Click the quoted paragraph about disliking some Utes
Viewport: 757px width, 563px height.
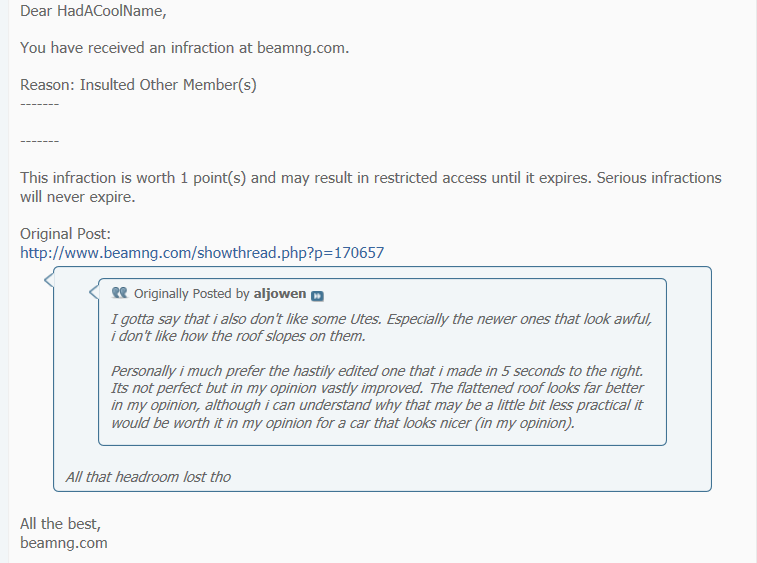click(381, 327)
